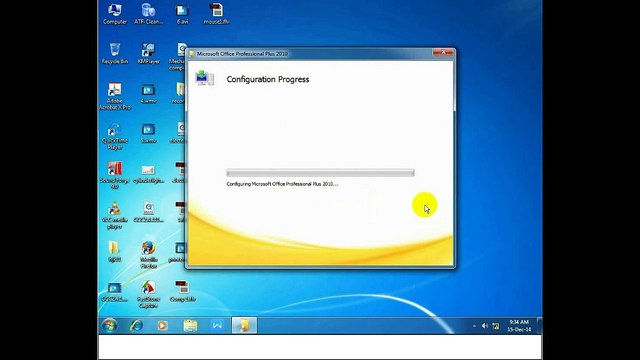The width and height of the screenshot is (640, 360).
Task: Click the Show desktop strip beside the clock
Action: click(540, 326)
